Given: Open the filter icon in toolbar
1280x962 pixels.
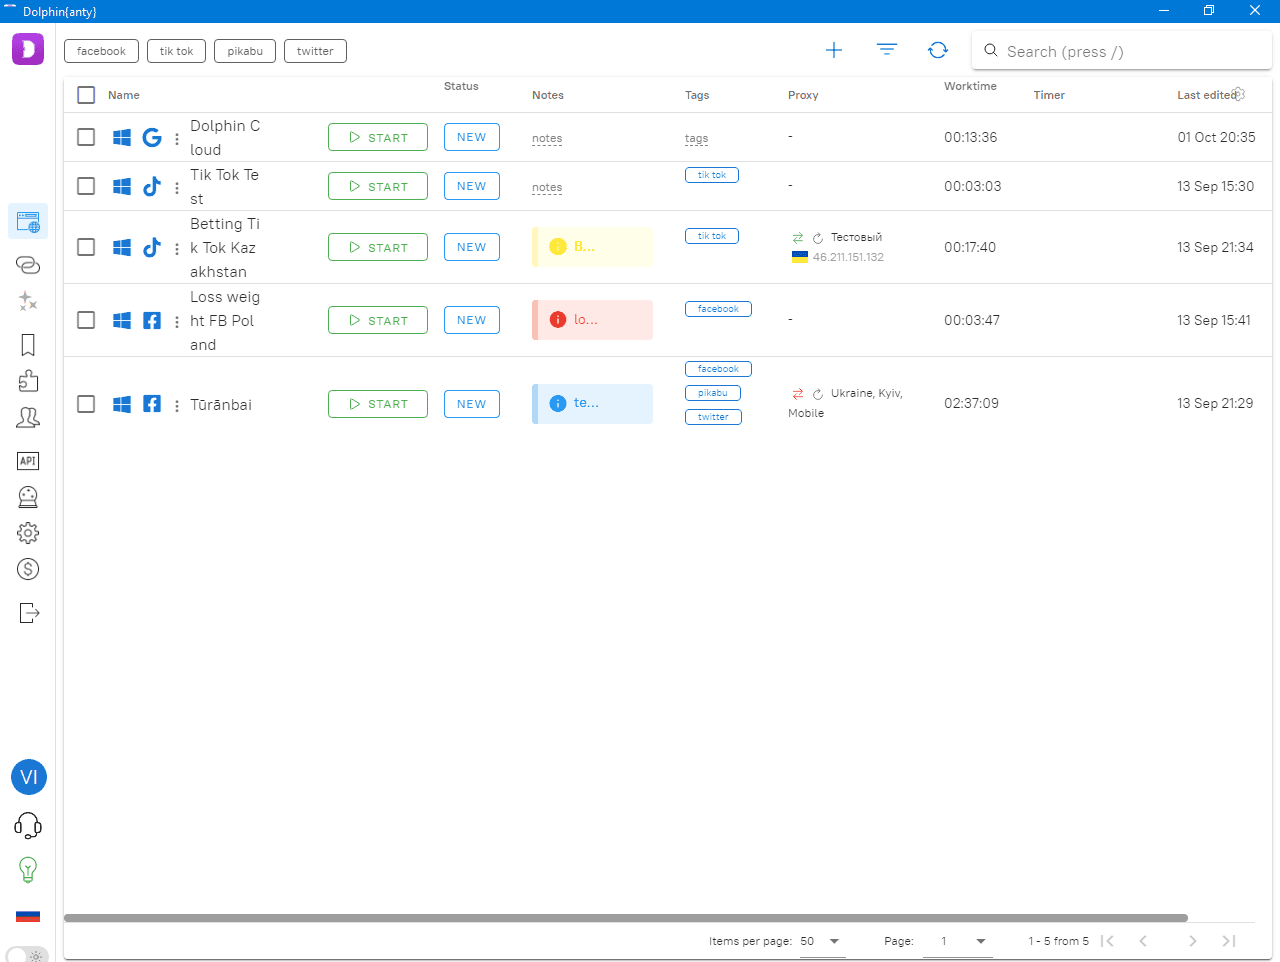Looking at the screenshot, I should [886, 50].
